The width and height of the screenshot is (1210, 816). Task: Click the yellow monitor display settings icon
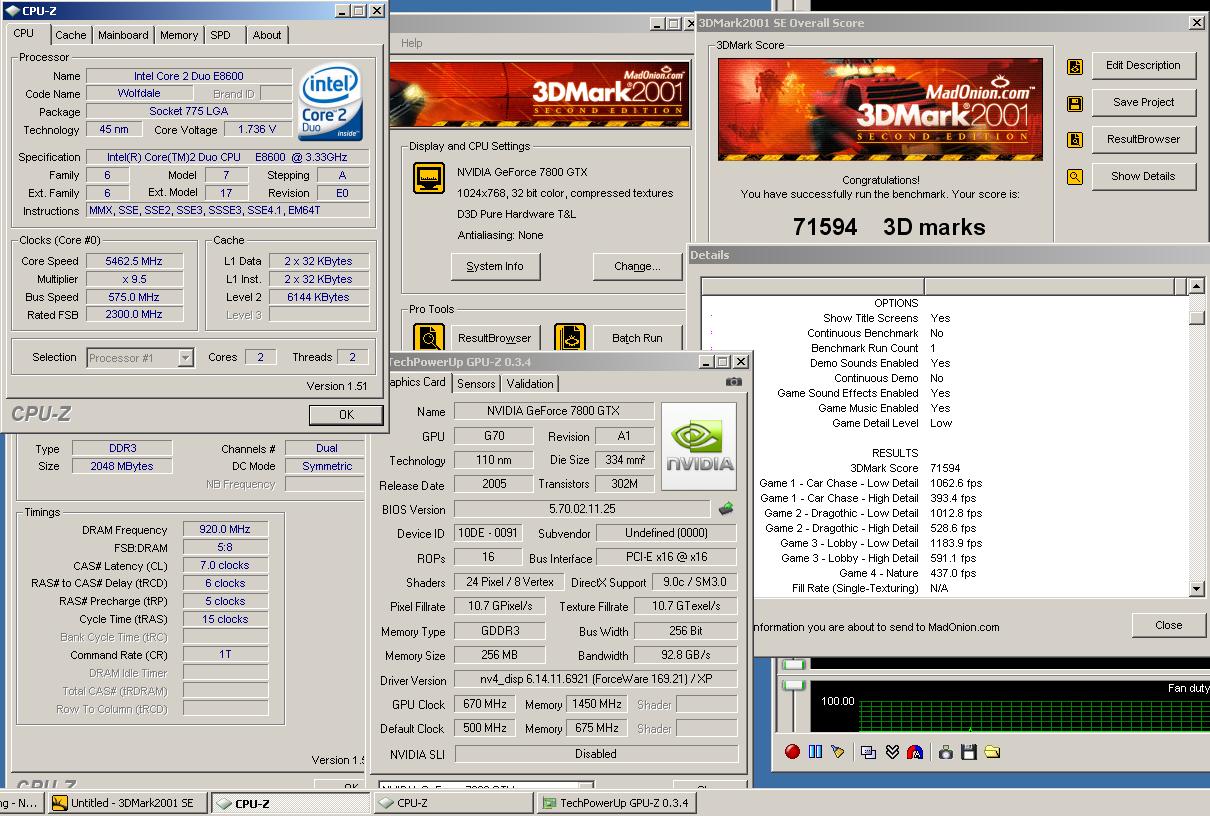pyautogui.click(x=429, y=179)
